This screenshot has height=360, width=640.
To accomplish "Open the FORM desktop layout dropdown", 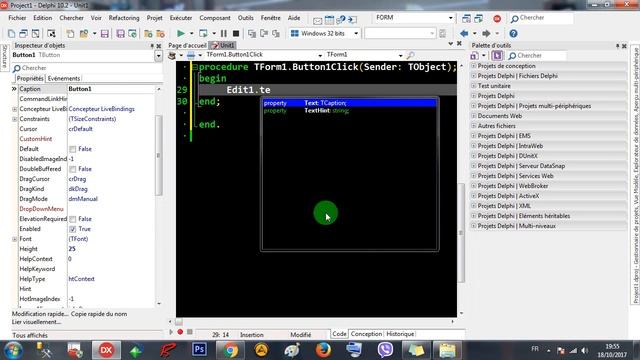I will click(451, 18).
